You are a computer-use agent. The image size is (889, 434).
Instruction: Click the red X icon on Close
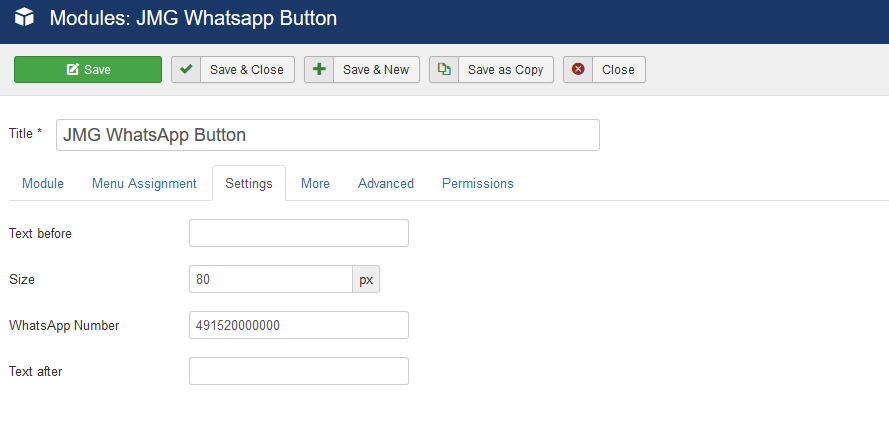pyautogui.click(x=578, y=70)
